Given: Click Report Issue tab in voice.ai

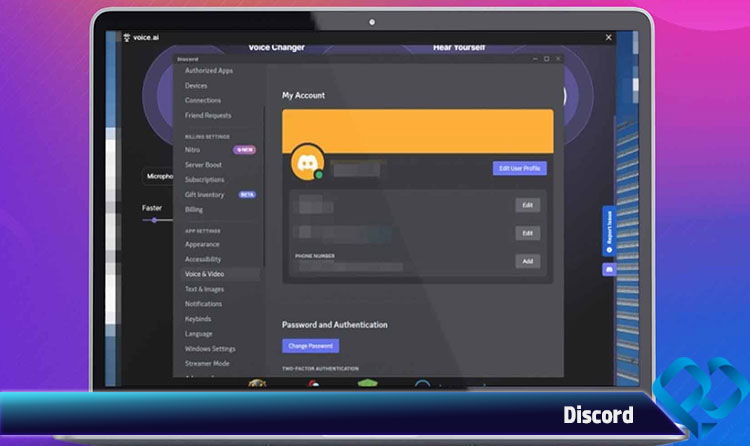Looking at the screenshot, I should point(609,232).
